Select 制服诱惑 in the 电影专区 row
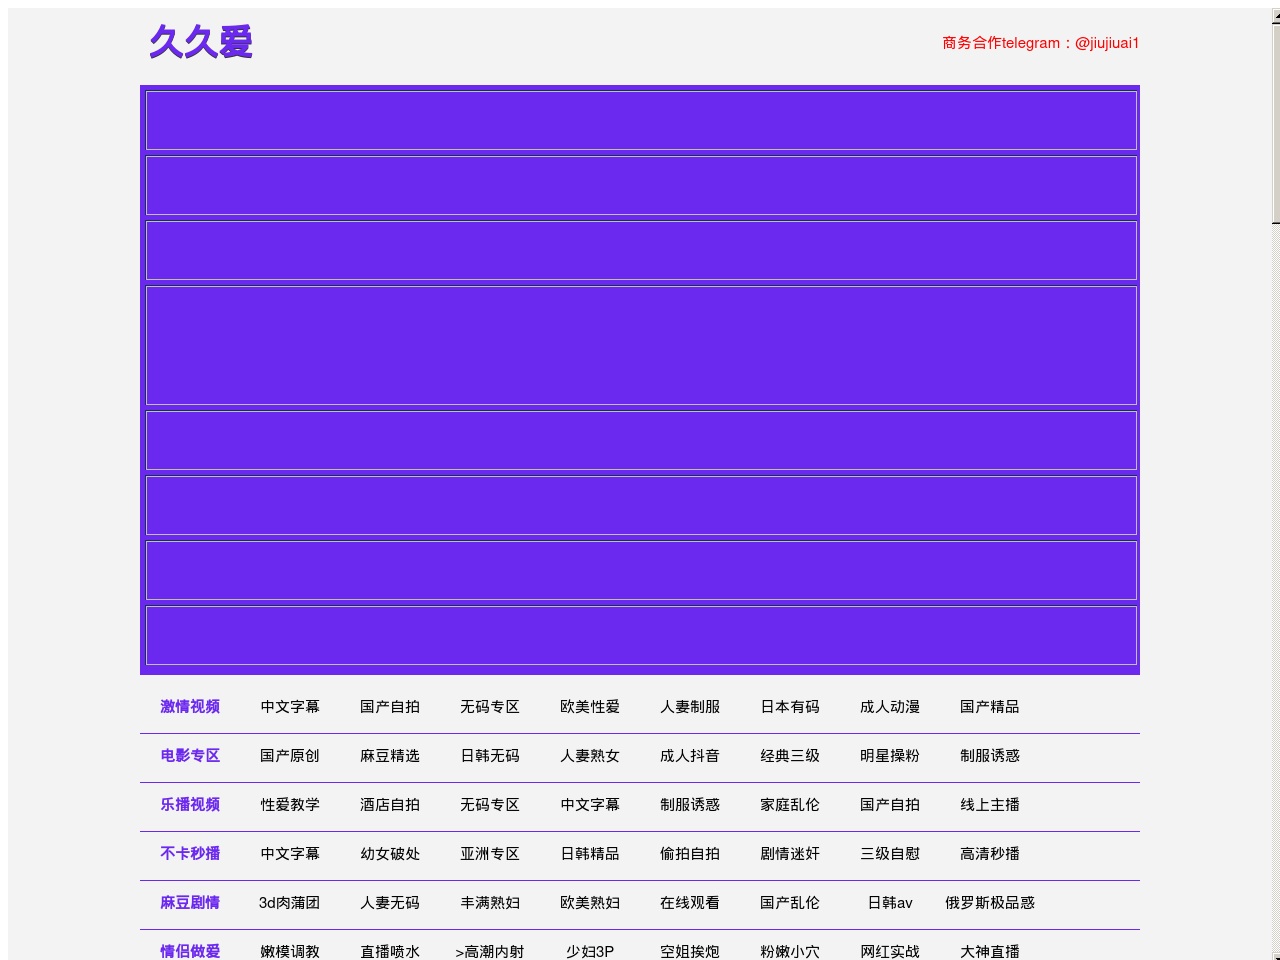 (990, 755)
